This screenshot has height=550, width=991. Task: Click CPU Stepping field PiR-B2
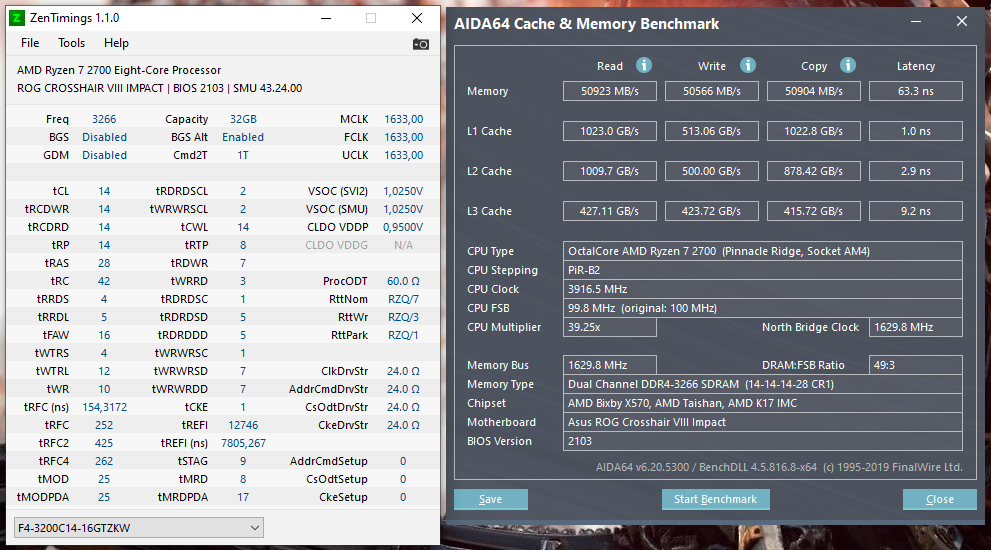pos(763,270)
